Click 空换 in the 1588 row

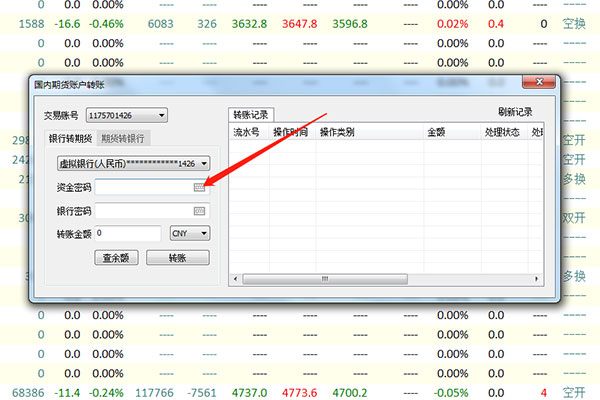tap(574, 24)
